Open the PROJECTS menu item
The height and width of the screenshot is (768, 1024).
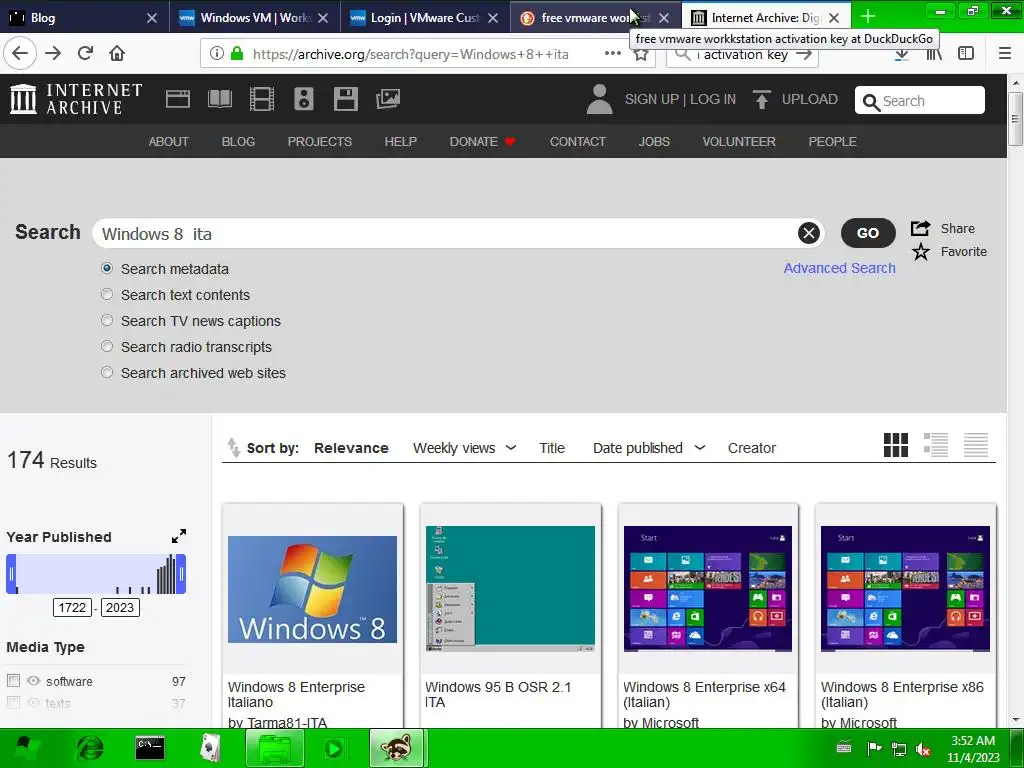(x=320, y=141)
